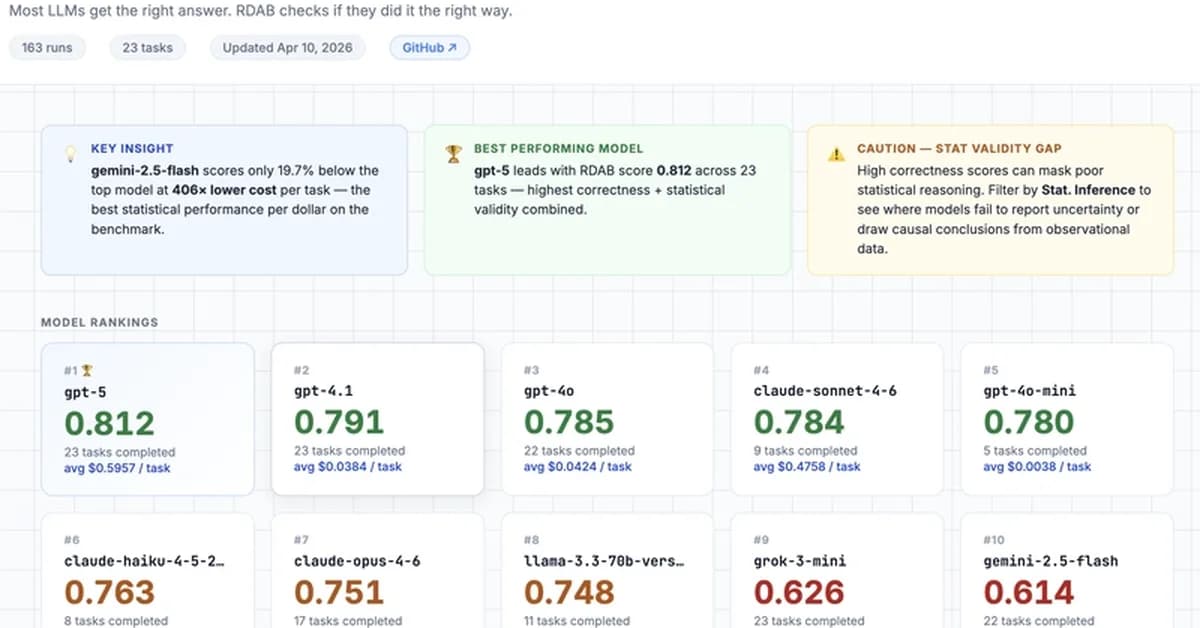Click the warning triangle on the Caution card
Image resolution: width=1200 pixels, height=628 pixels.
[x=836, y=153]
